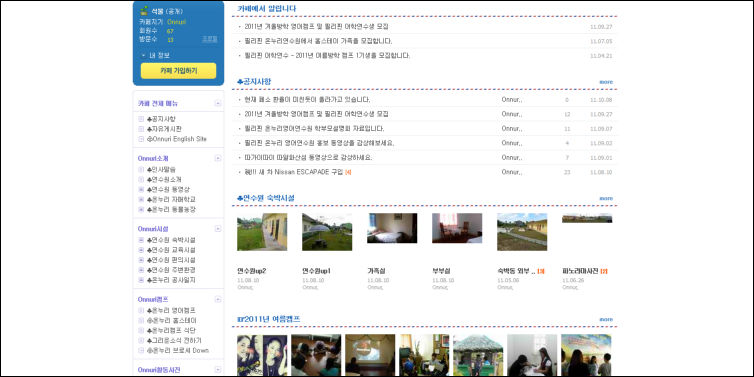Click the 카페에서 알립니다 heading
Screen dimensions: 754x377
tap(267, 8)
